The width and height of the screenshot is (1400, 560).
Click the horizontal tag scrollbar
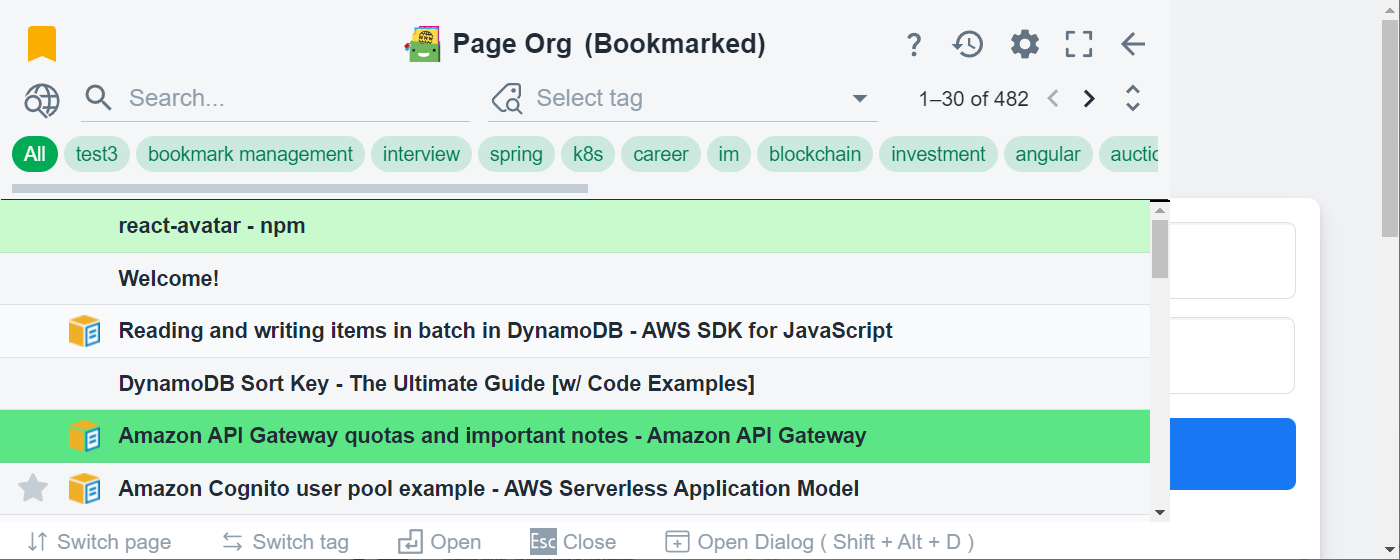(x=300, y=188)
